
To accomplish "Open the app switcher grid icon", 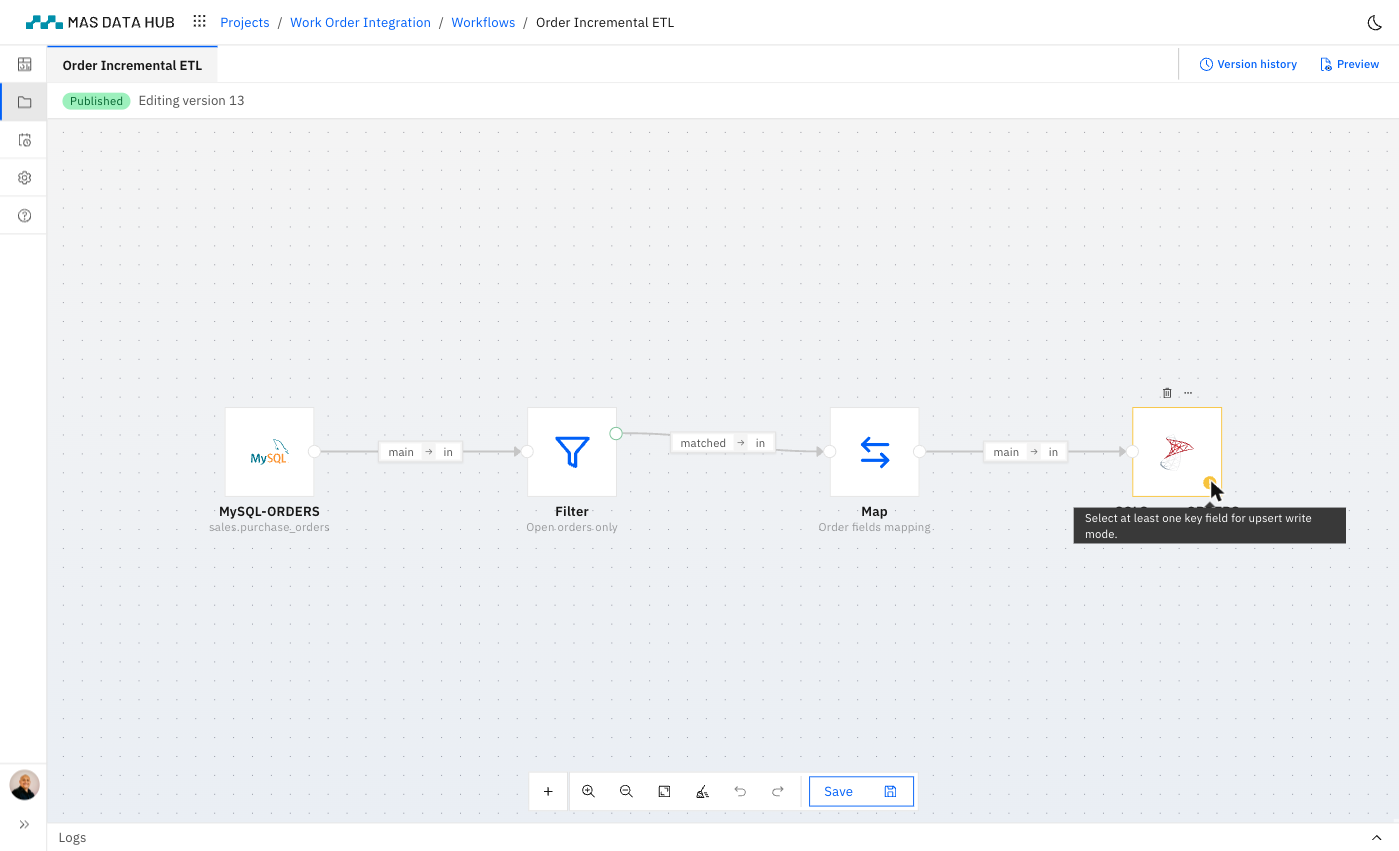I will click(x=200, y=22).
